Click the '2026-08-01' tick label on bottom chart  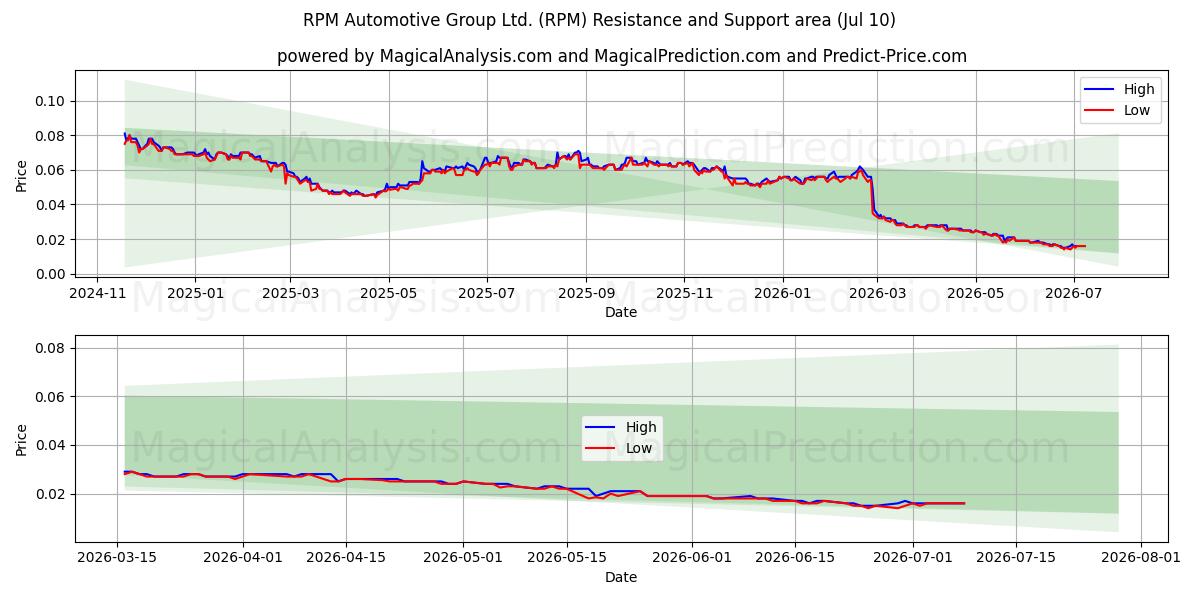click(x=1141, y=558)
